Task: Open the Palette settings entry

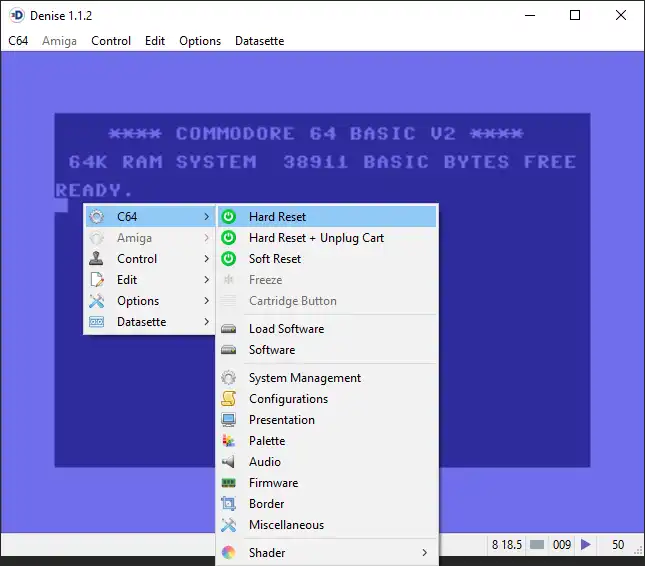Action: (327, 441)
